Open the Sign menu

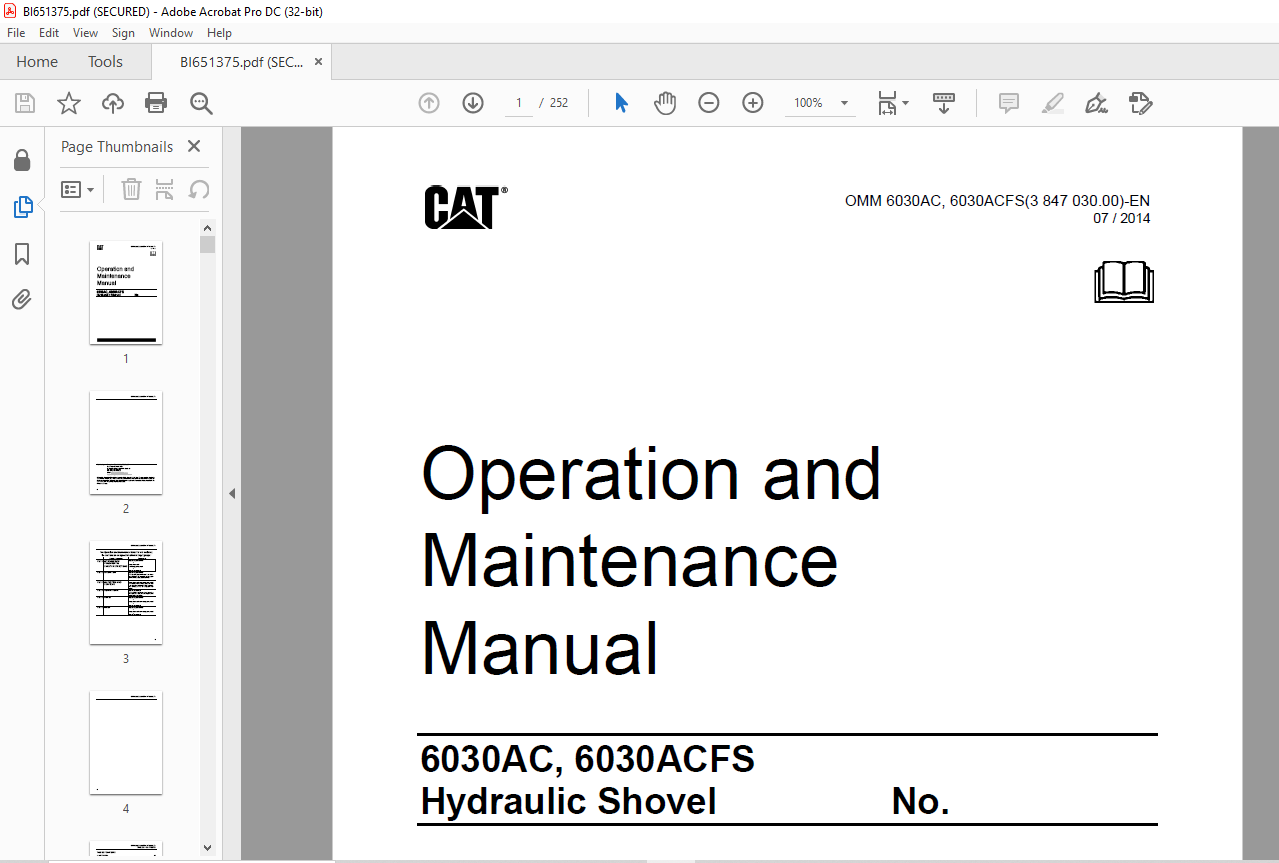click(123, 33)
